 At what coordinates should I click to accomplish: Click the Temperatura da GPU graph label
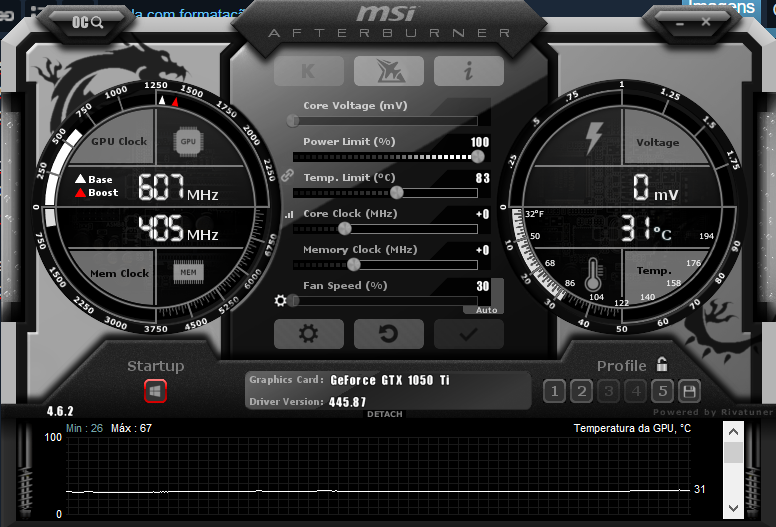632,428
